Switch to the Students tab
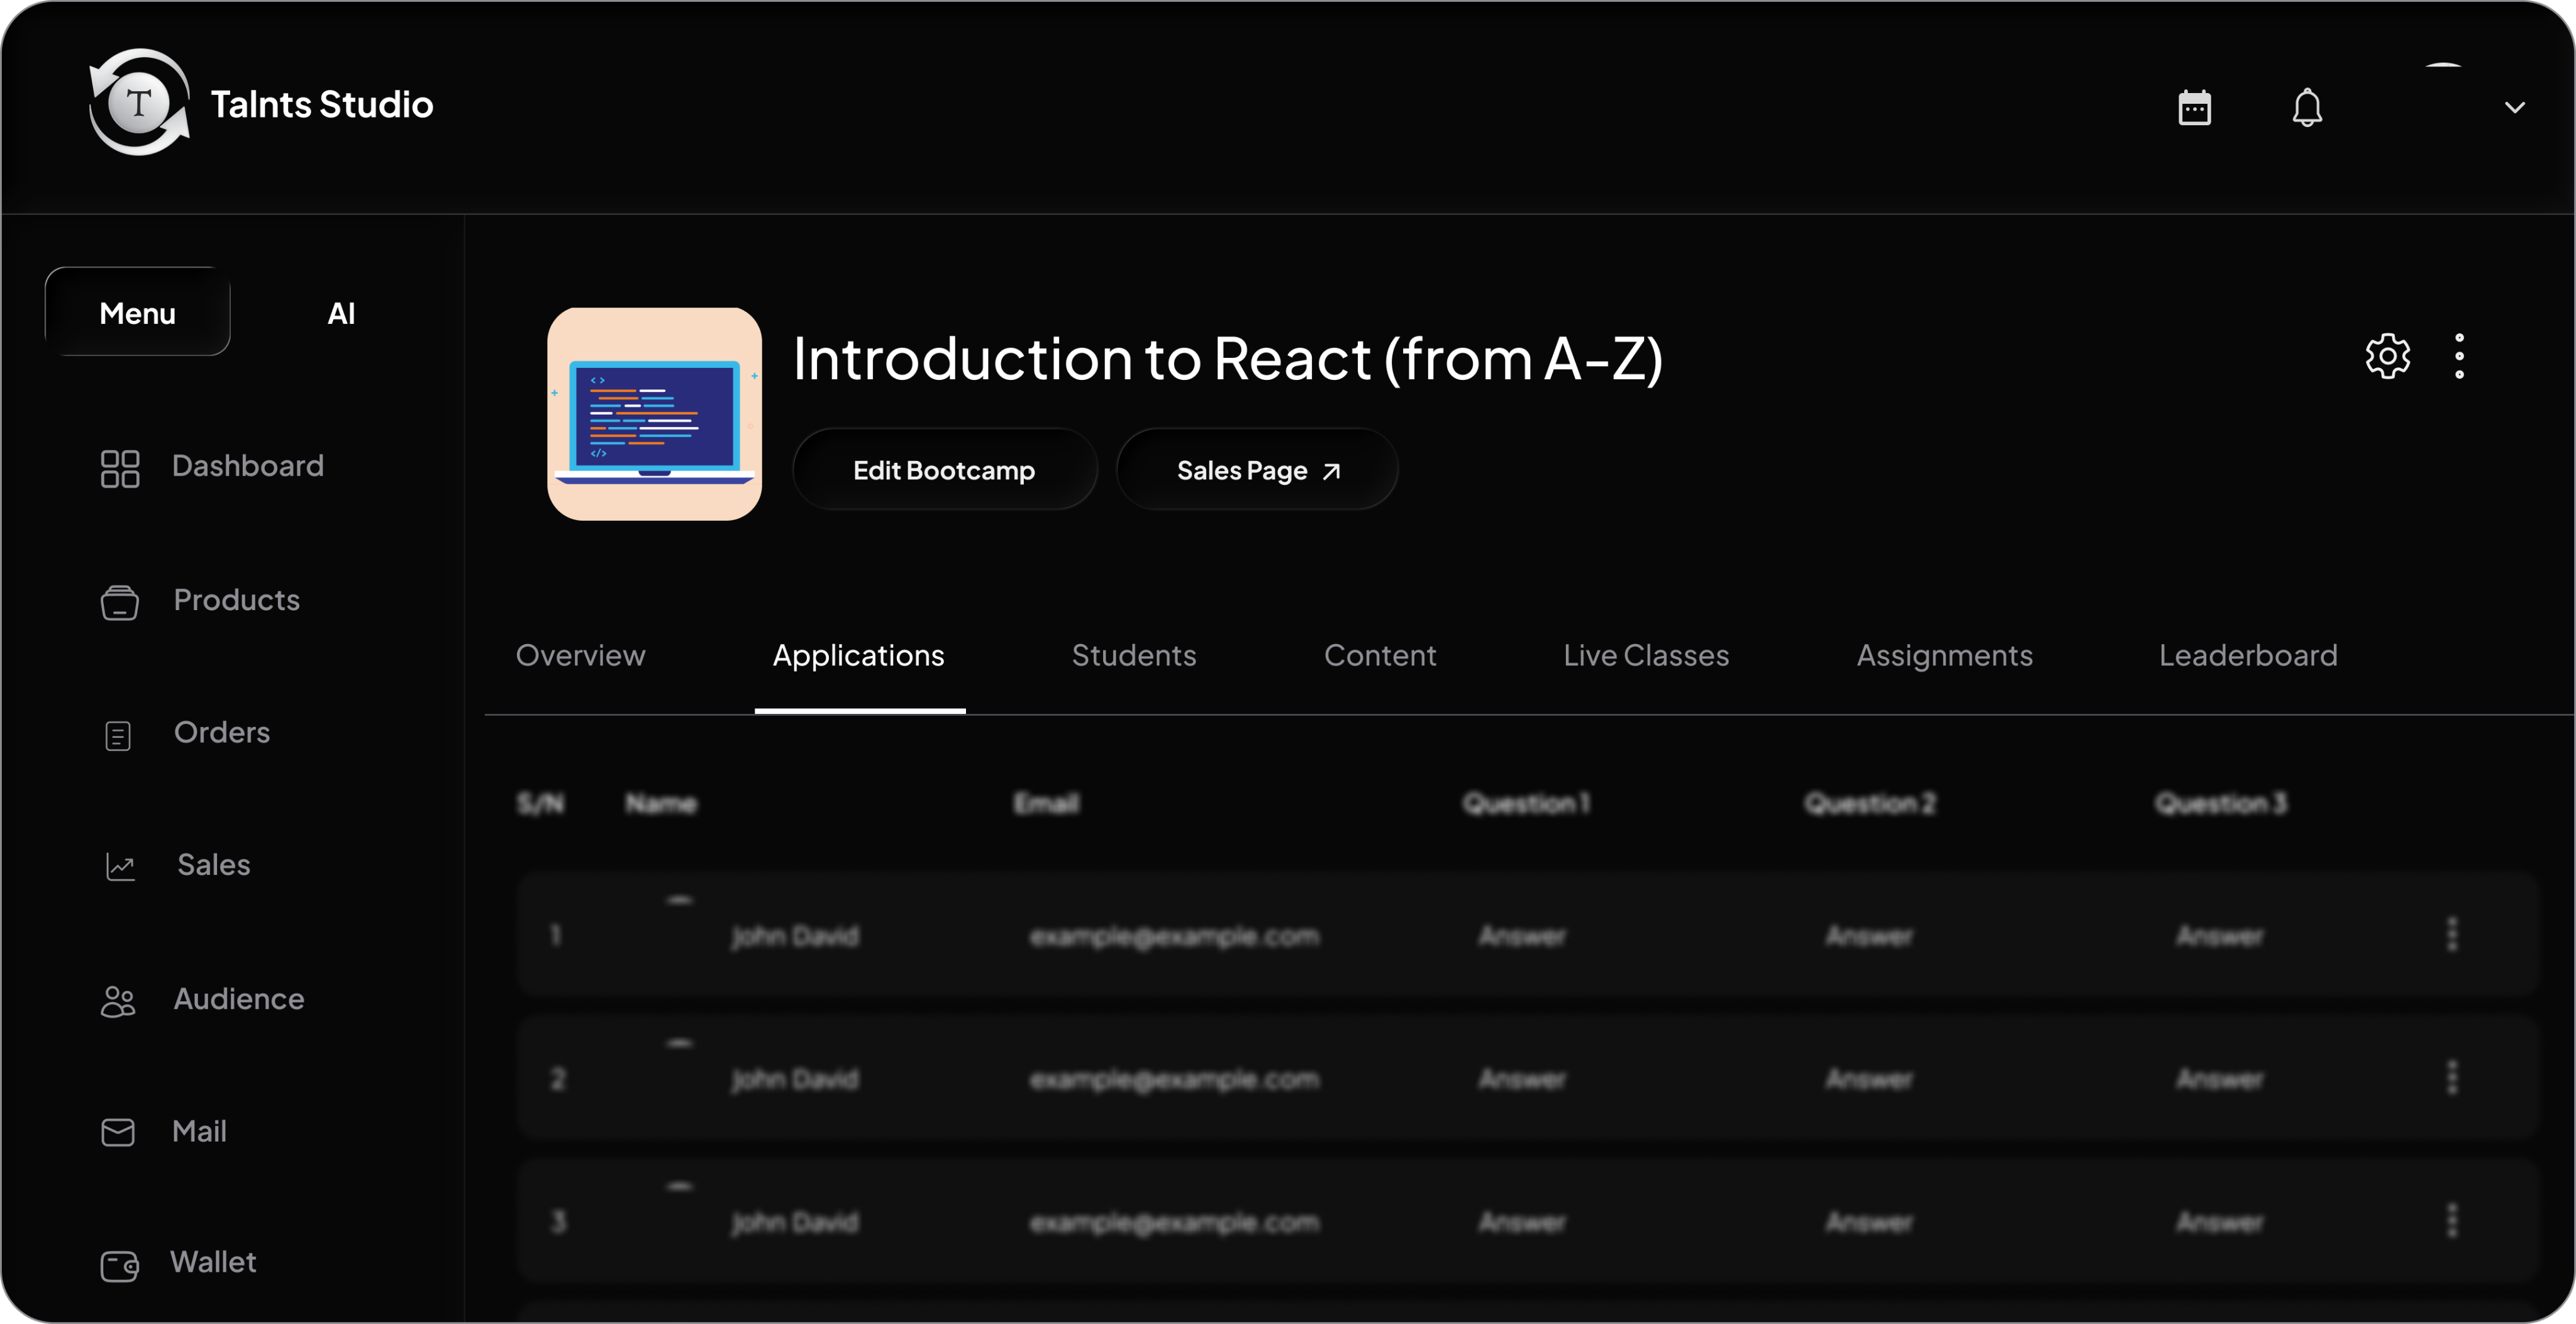The height and width of the screenshot is (1324, 2576). pyautogui.click(x=1133, y=655)
